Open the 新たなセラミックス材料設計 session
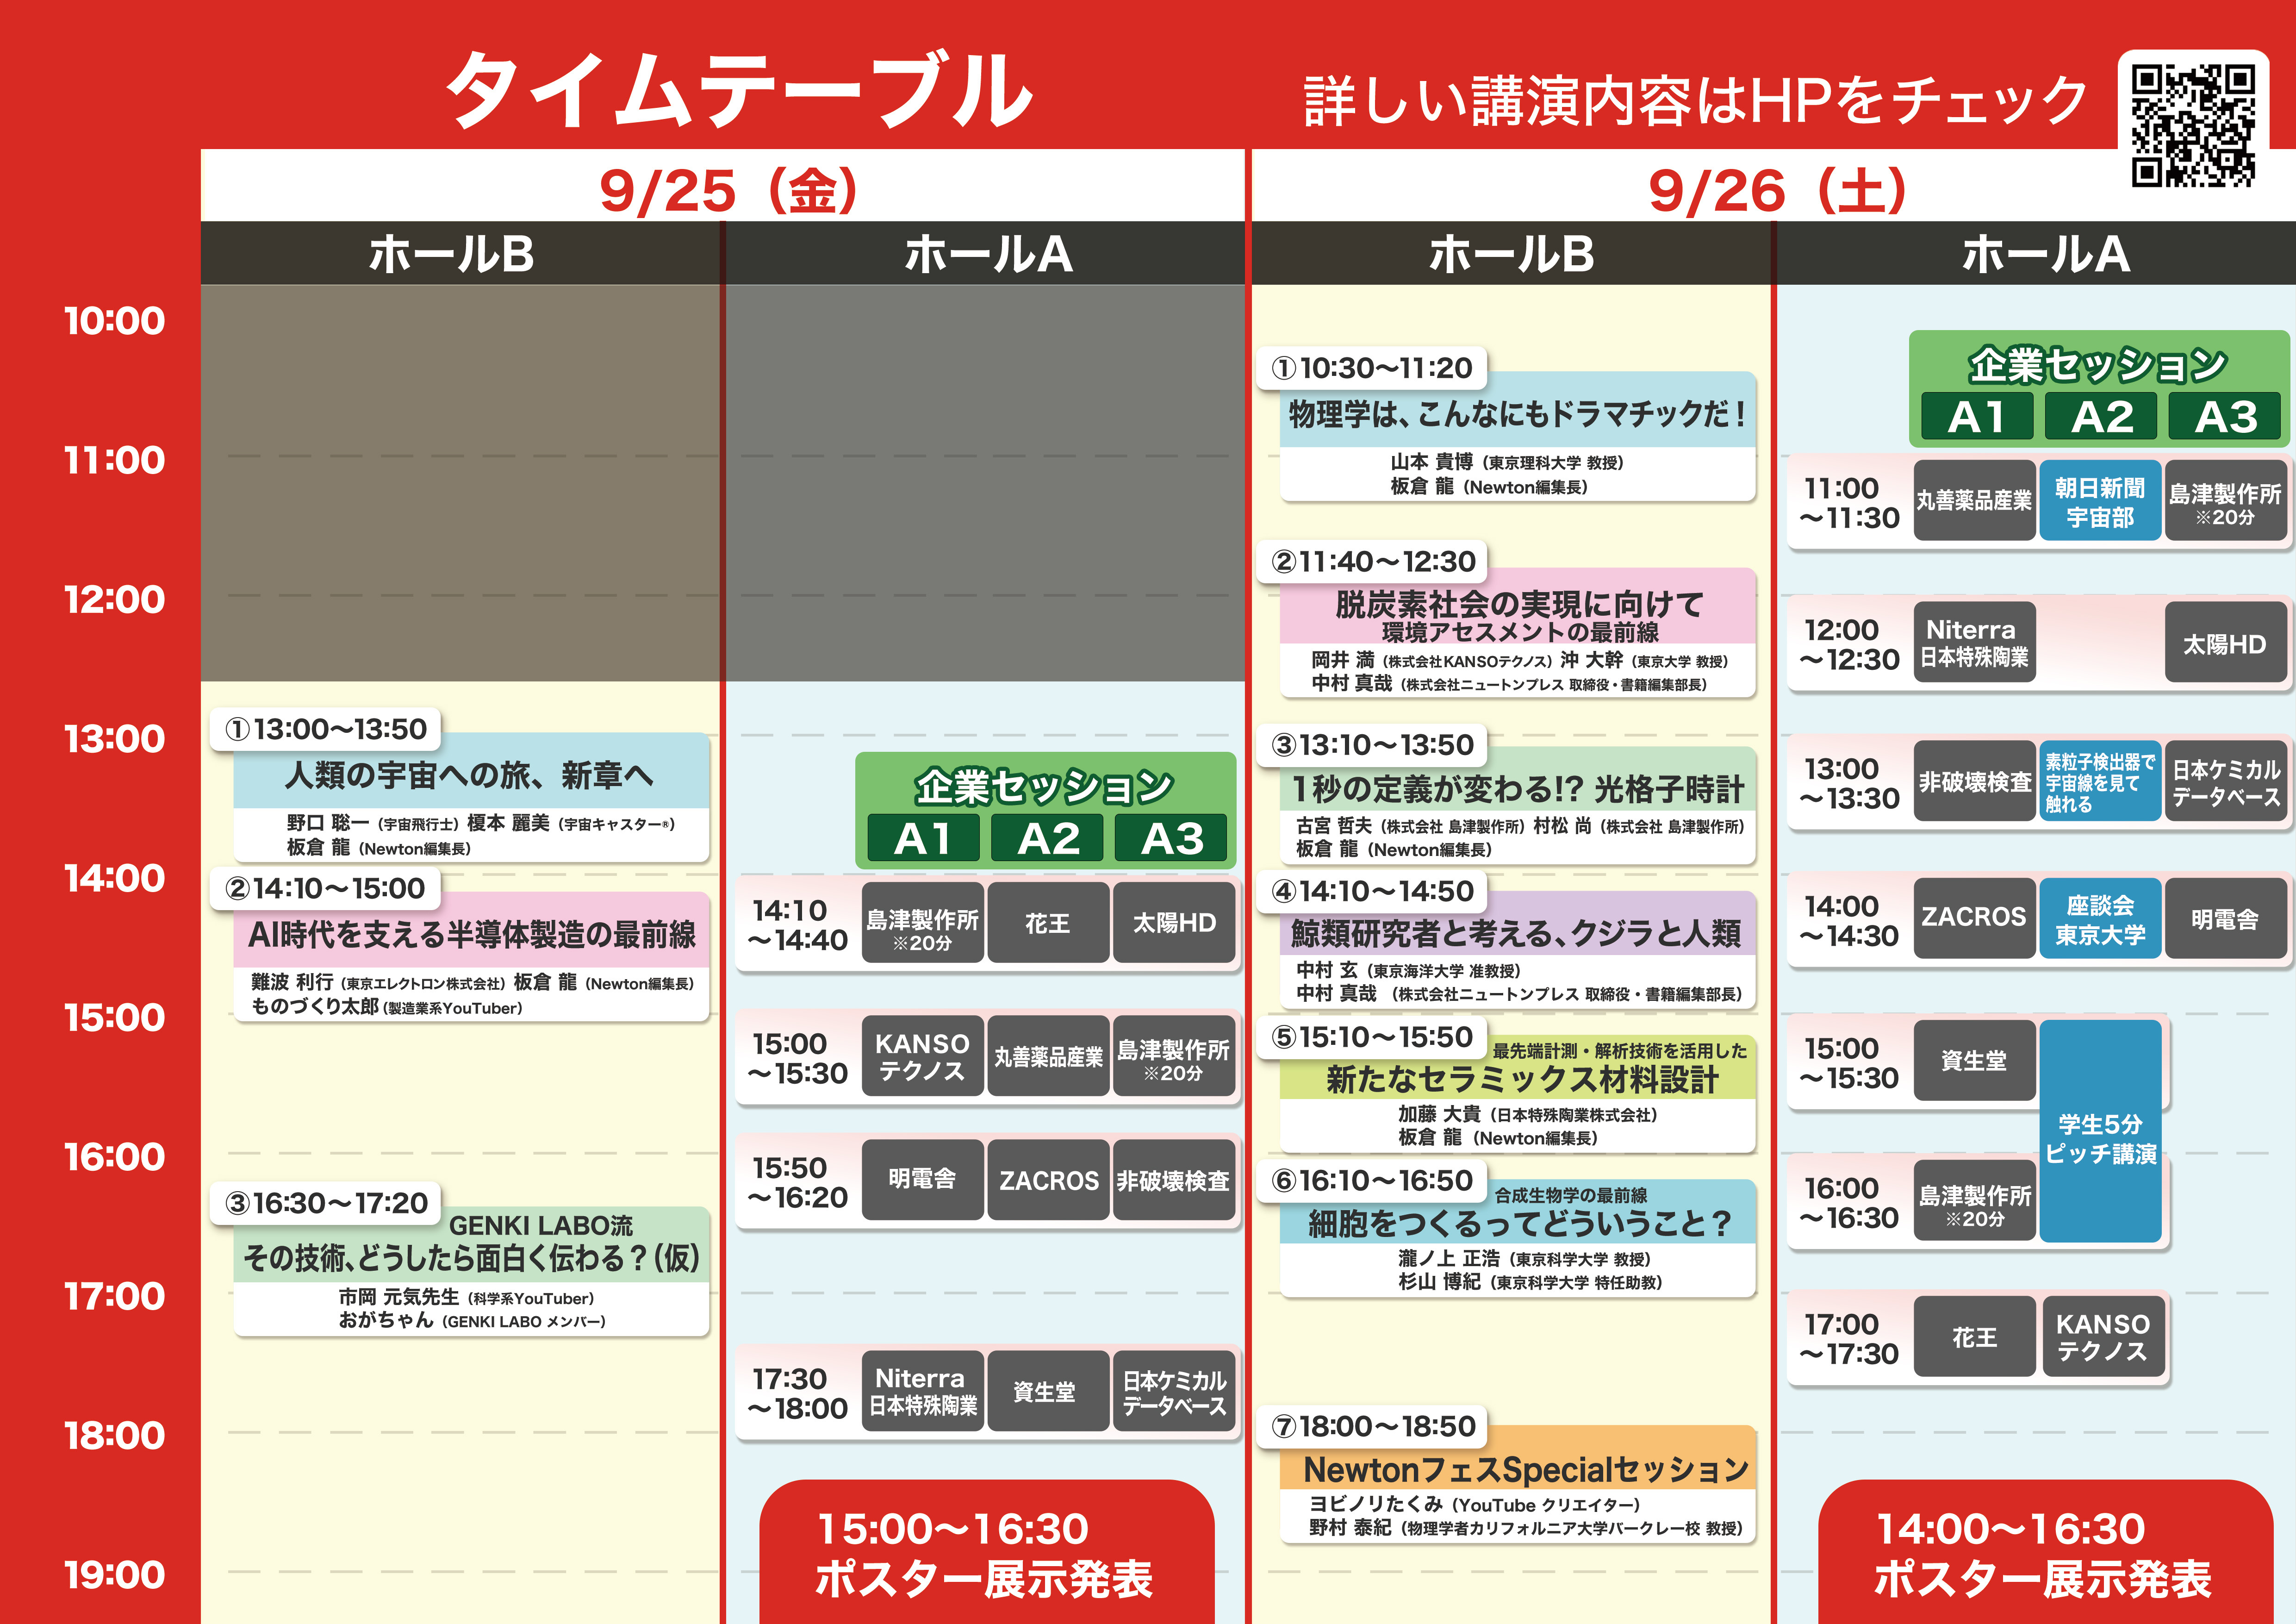The image size is (2296, 1624). (x=1517, y=1094)
